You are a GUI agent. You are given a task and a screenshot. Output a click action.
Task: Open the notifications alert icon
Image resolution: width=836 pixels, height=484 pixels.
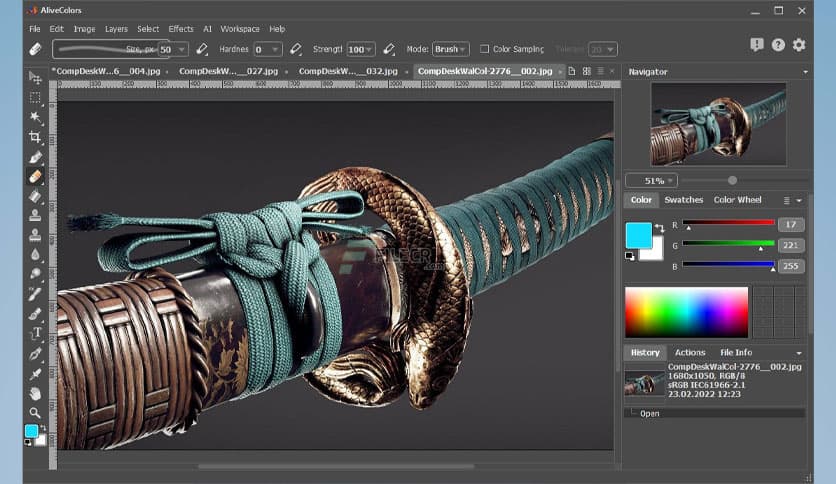coord(757,45)
